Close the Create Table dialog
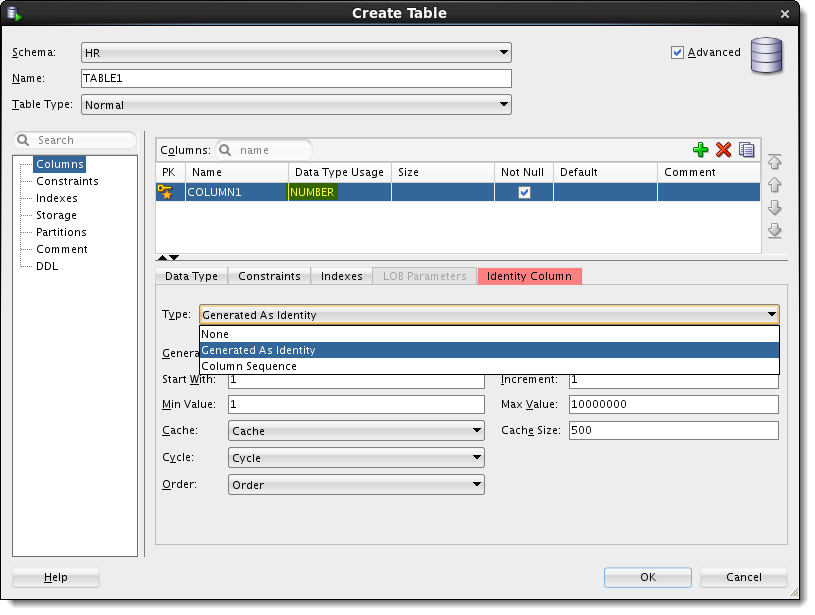 click(x=785, y=14)
